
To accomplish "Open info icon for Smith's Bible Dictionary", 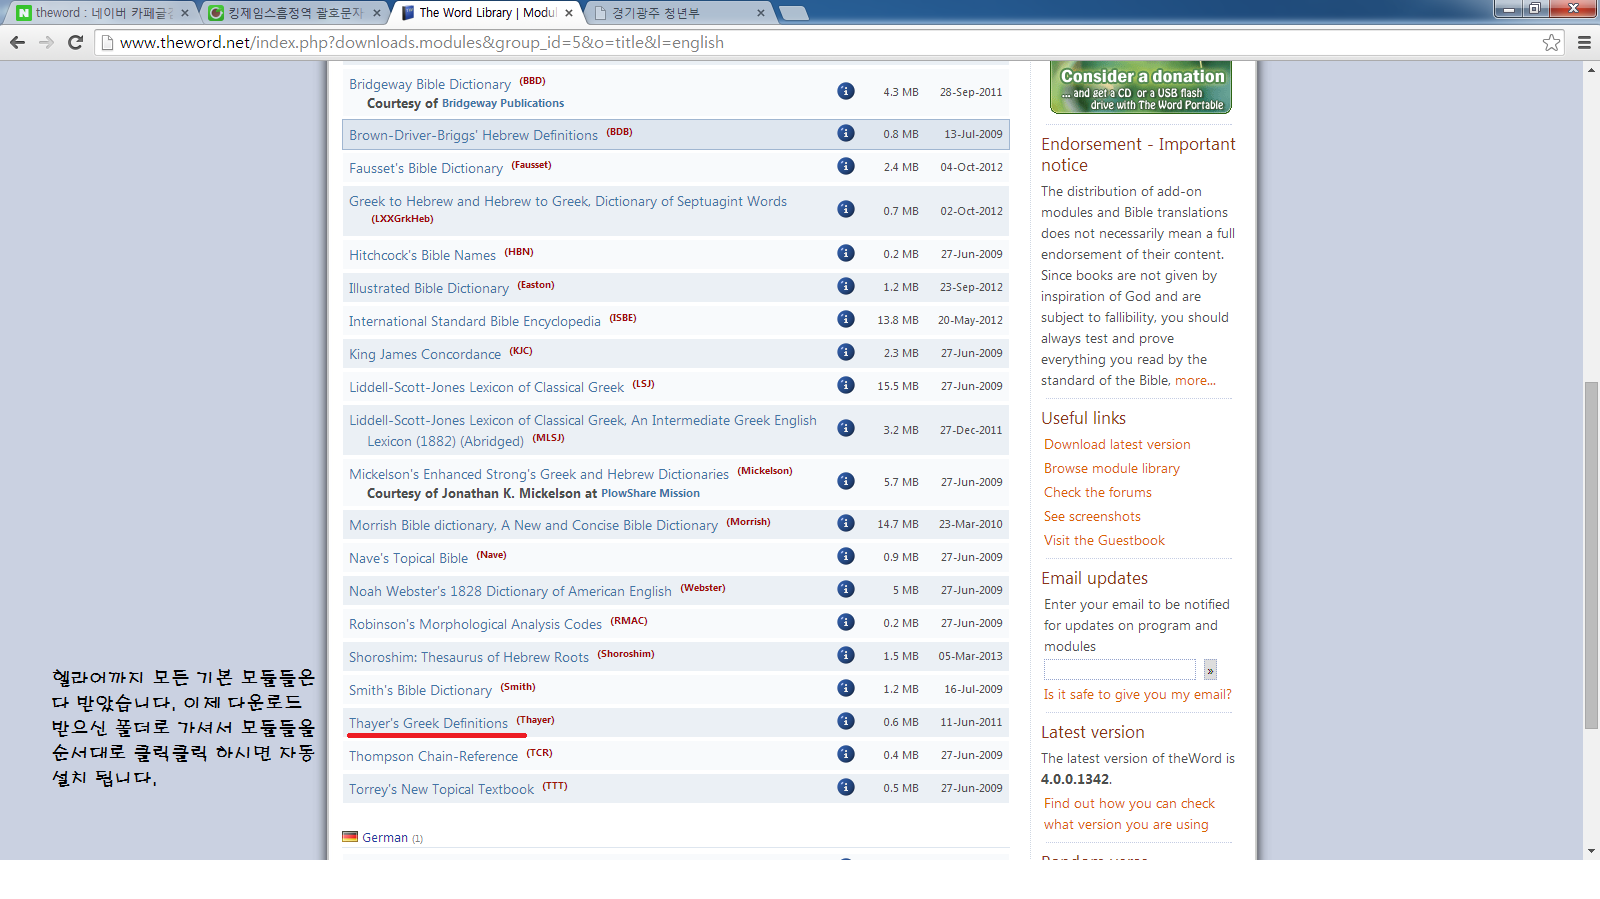I will point(846,688).
